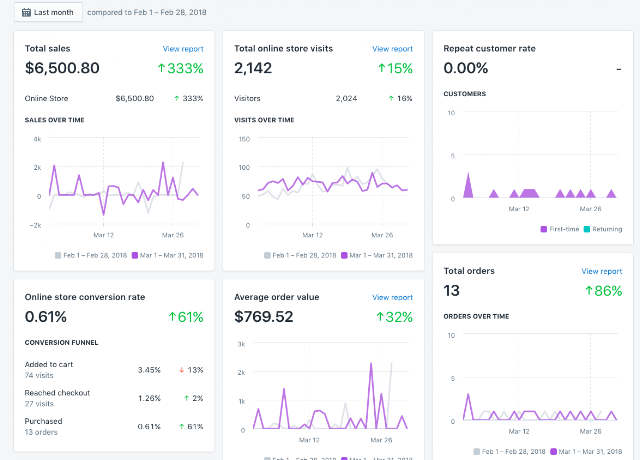Click purple Mar legend swatch in Visits chart

[x=344, y=256]
